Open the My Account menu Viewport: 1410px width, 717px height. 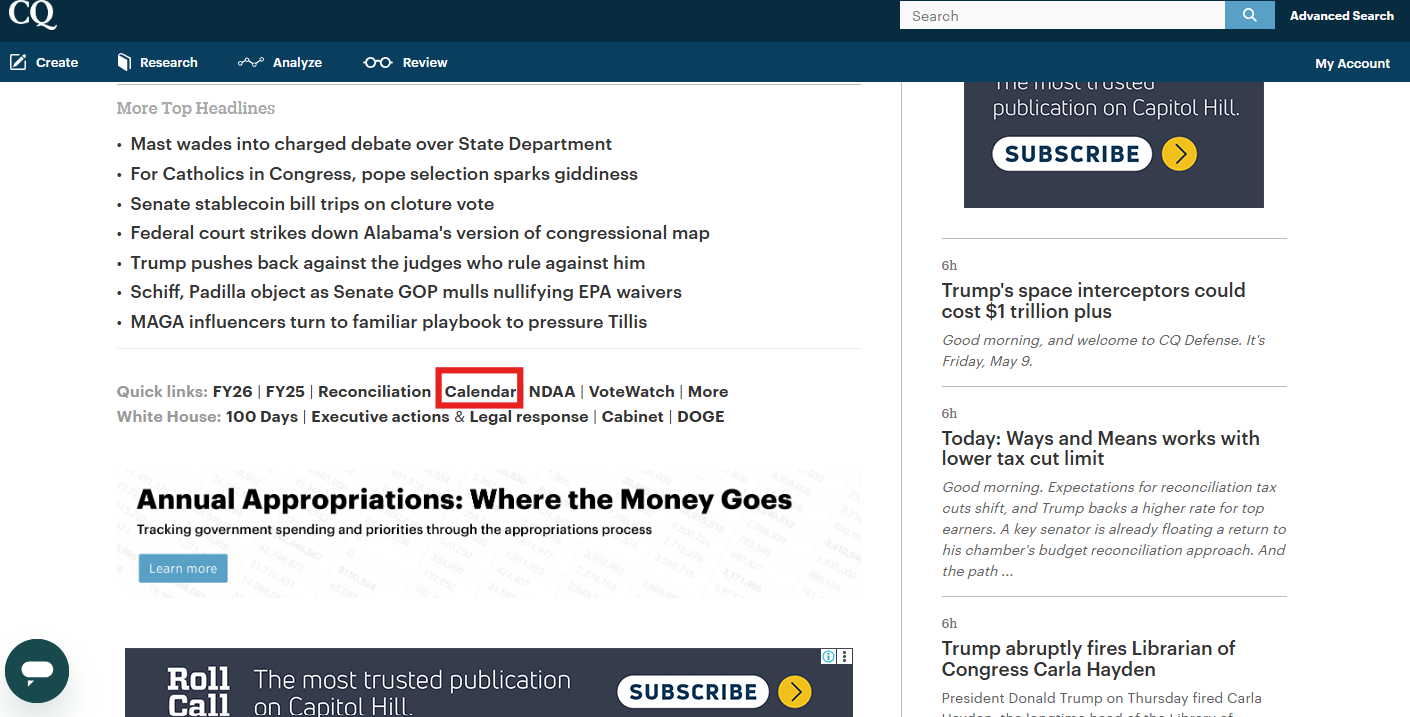[x=1352, y=63]
